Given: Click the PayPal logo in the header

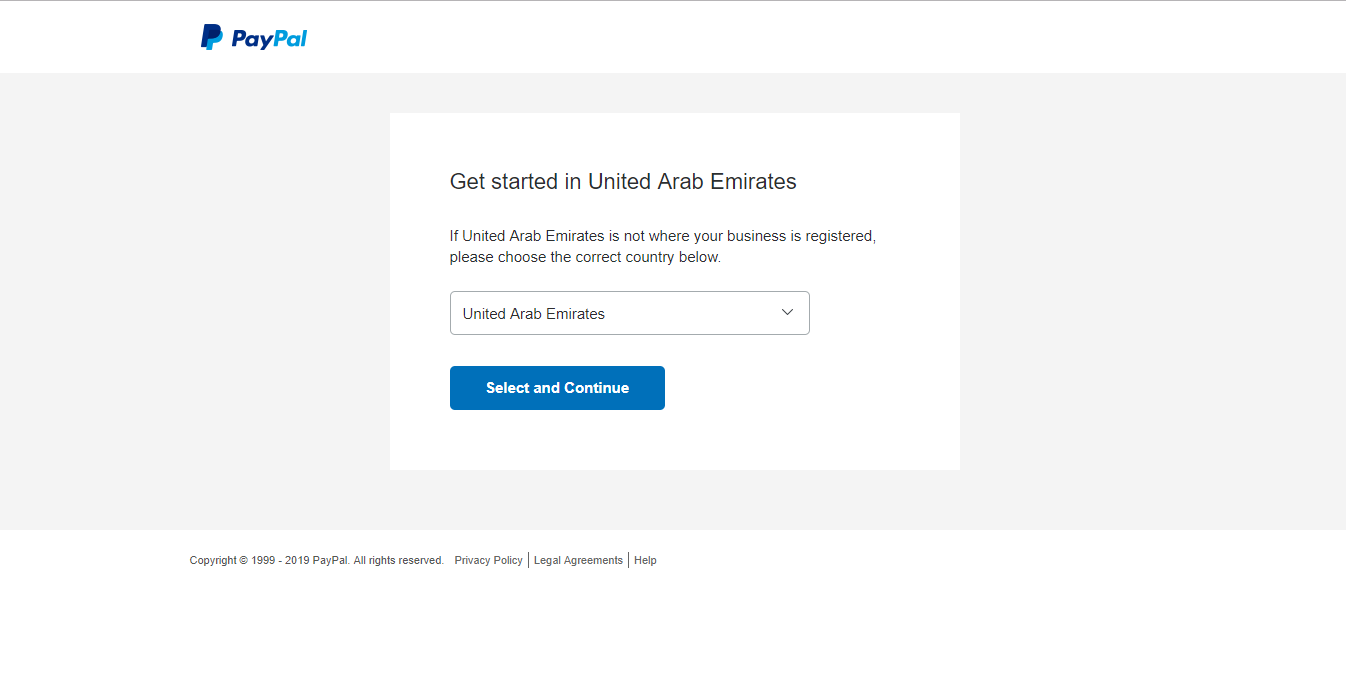Looking at the screenshot, I should click(254, 38).
